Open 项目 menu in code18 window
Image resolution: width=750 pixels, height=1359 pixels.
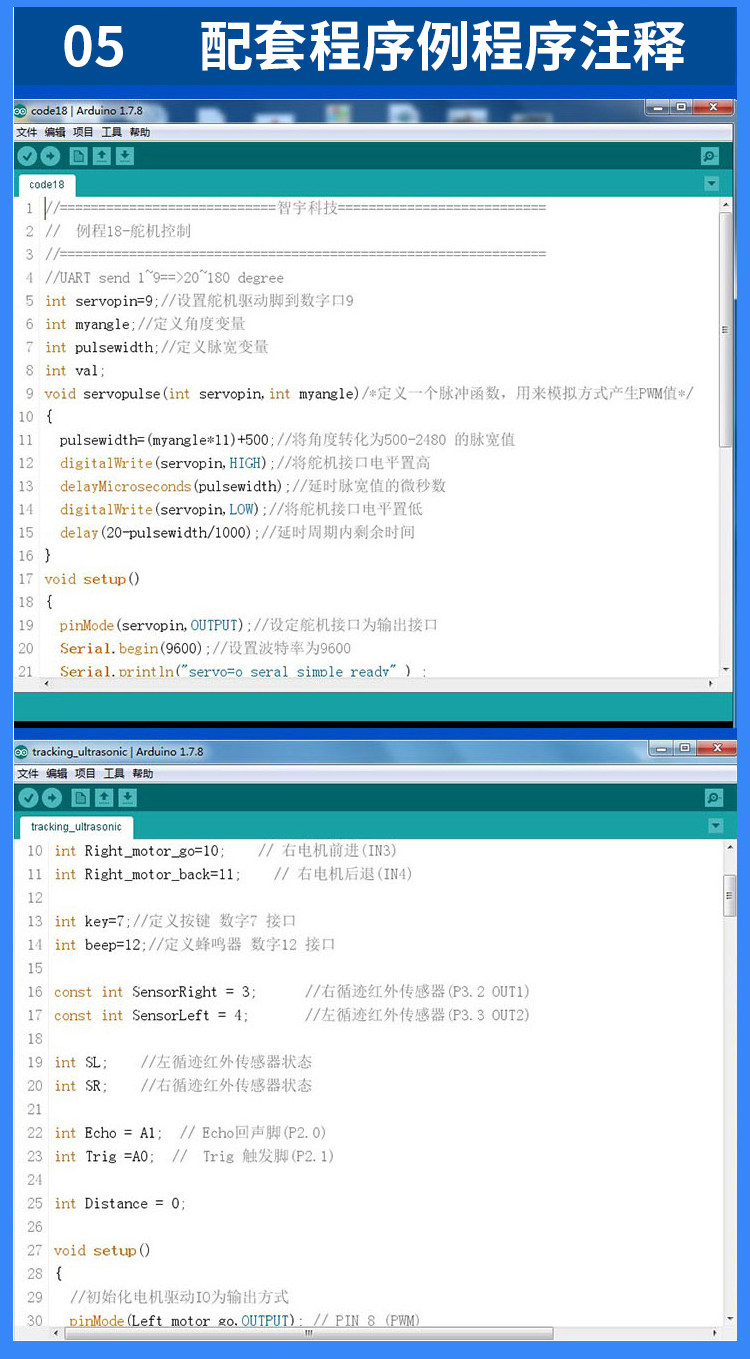(x=83, y=132)
